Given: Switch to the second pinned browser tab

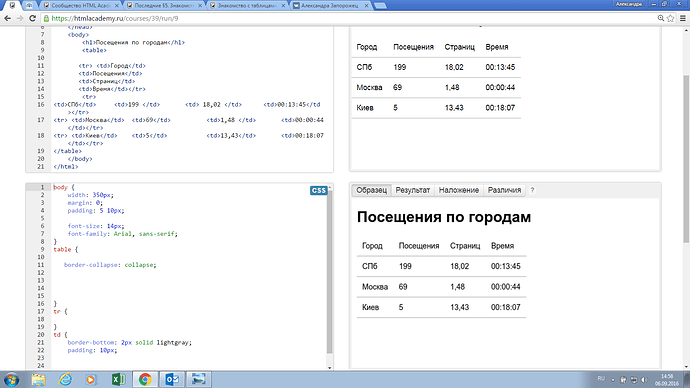Looking at the screenshot, I should [x=29, y=6].
